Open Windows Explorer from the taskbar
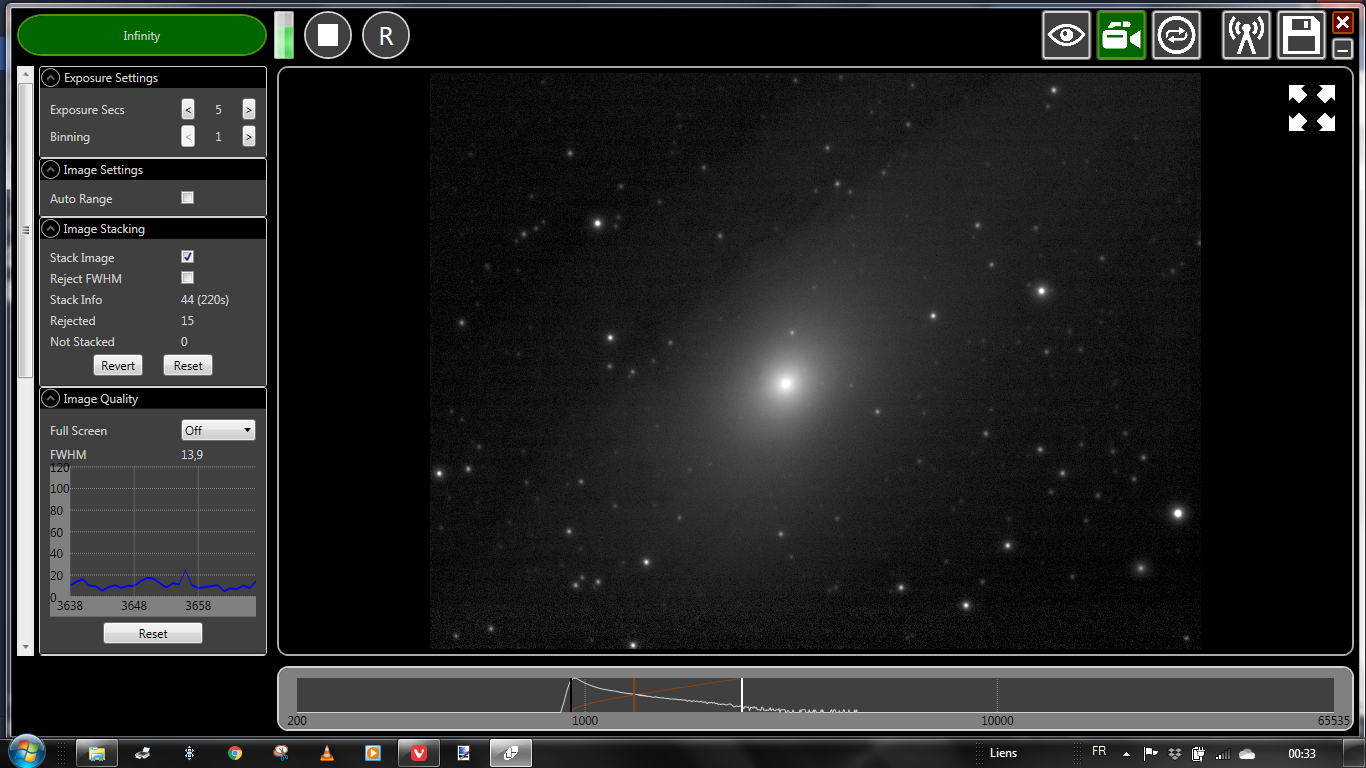 pos(97,753)
